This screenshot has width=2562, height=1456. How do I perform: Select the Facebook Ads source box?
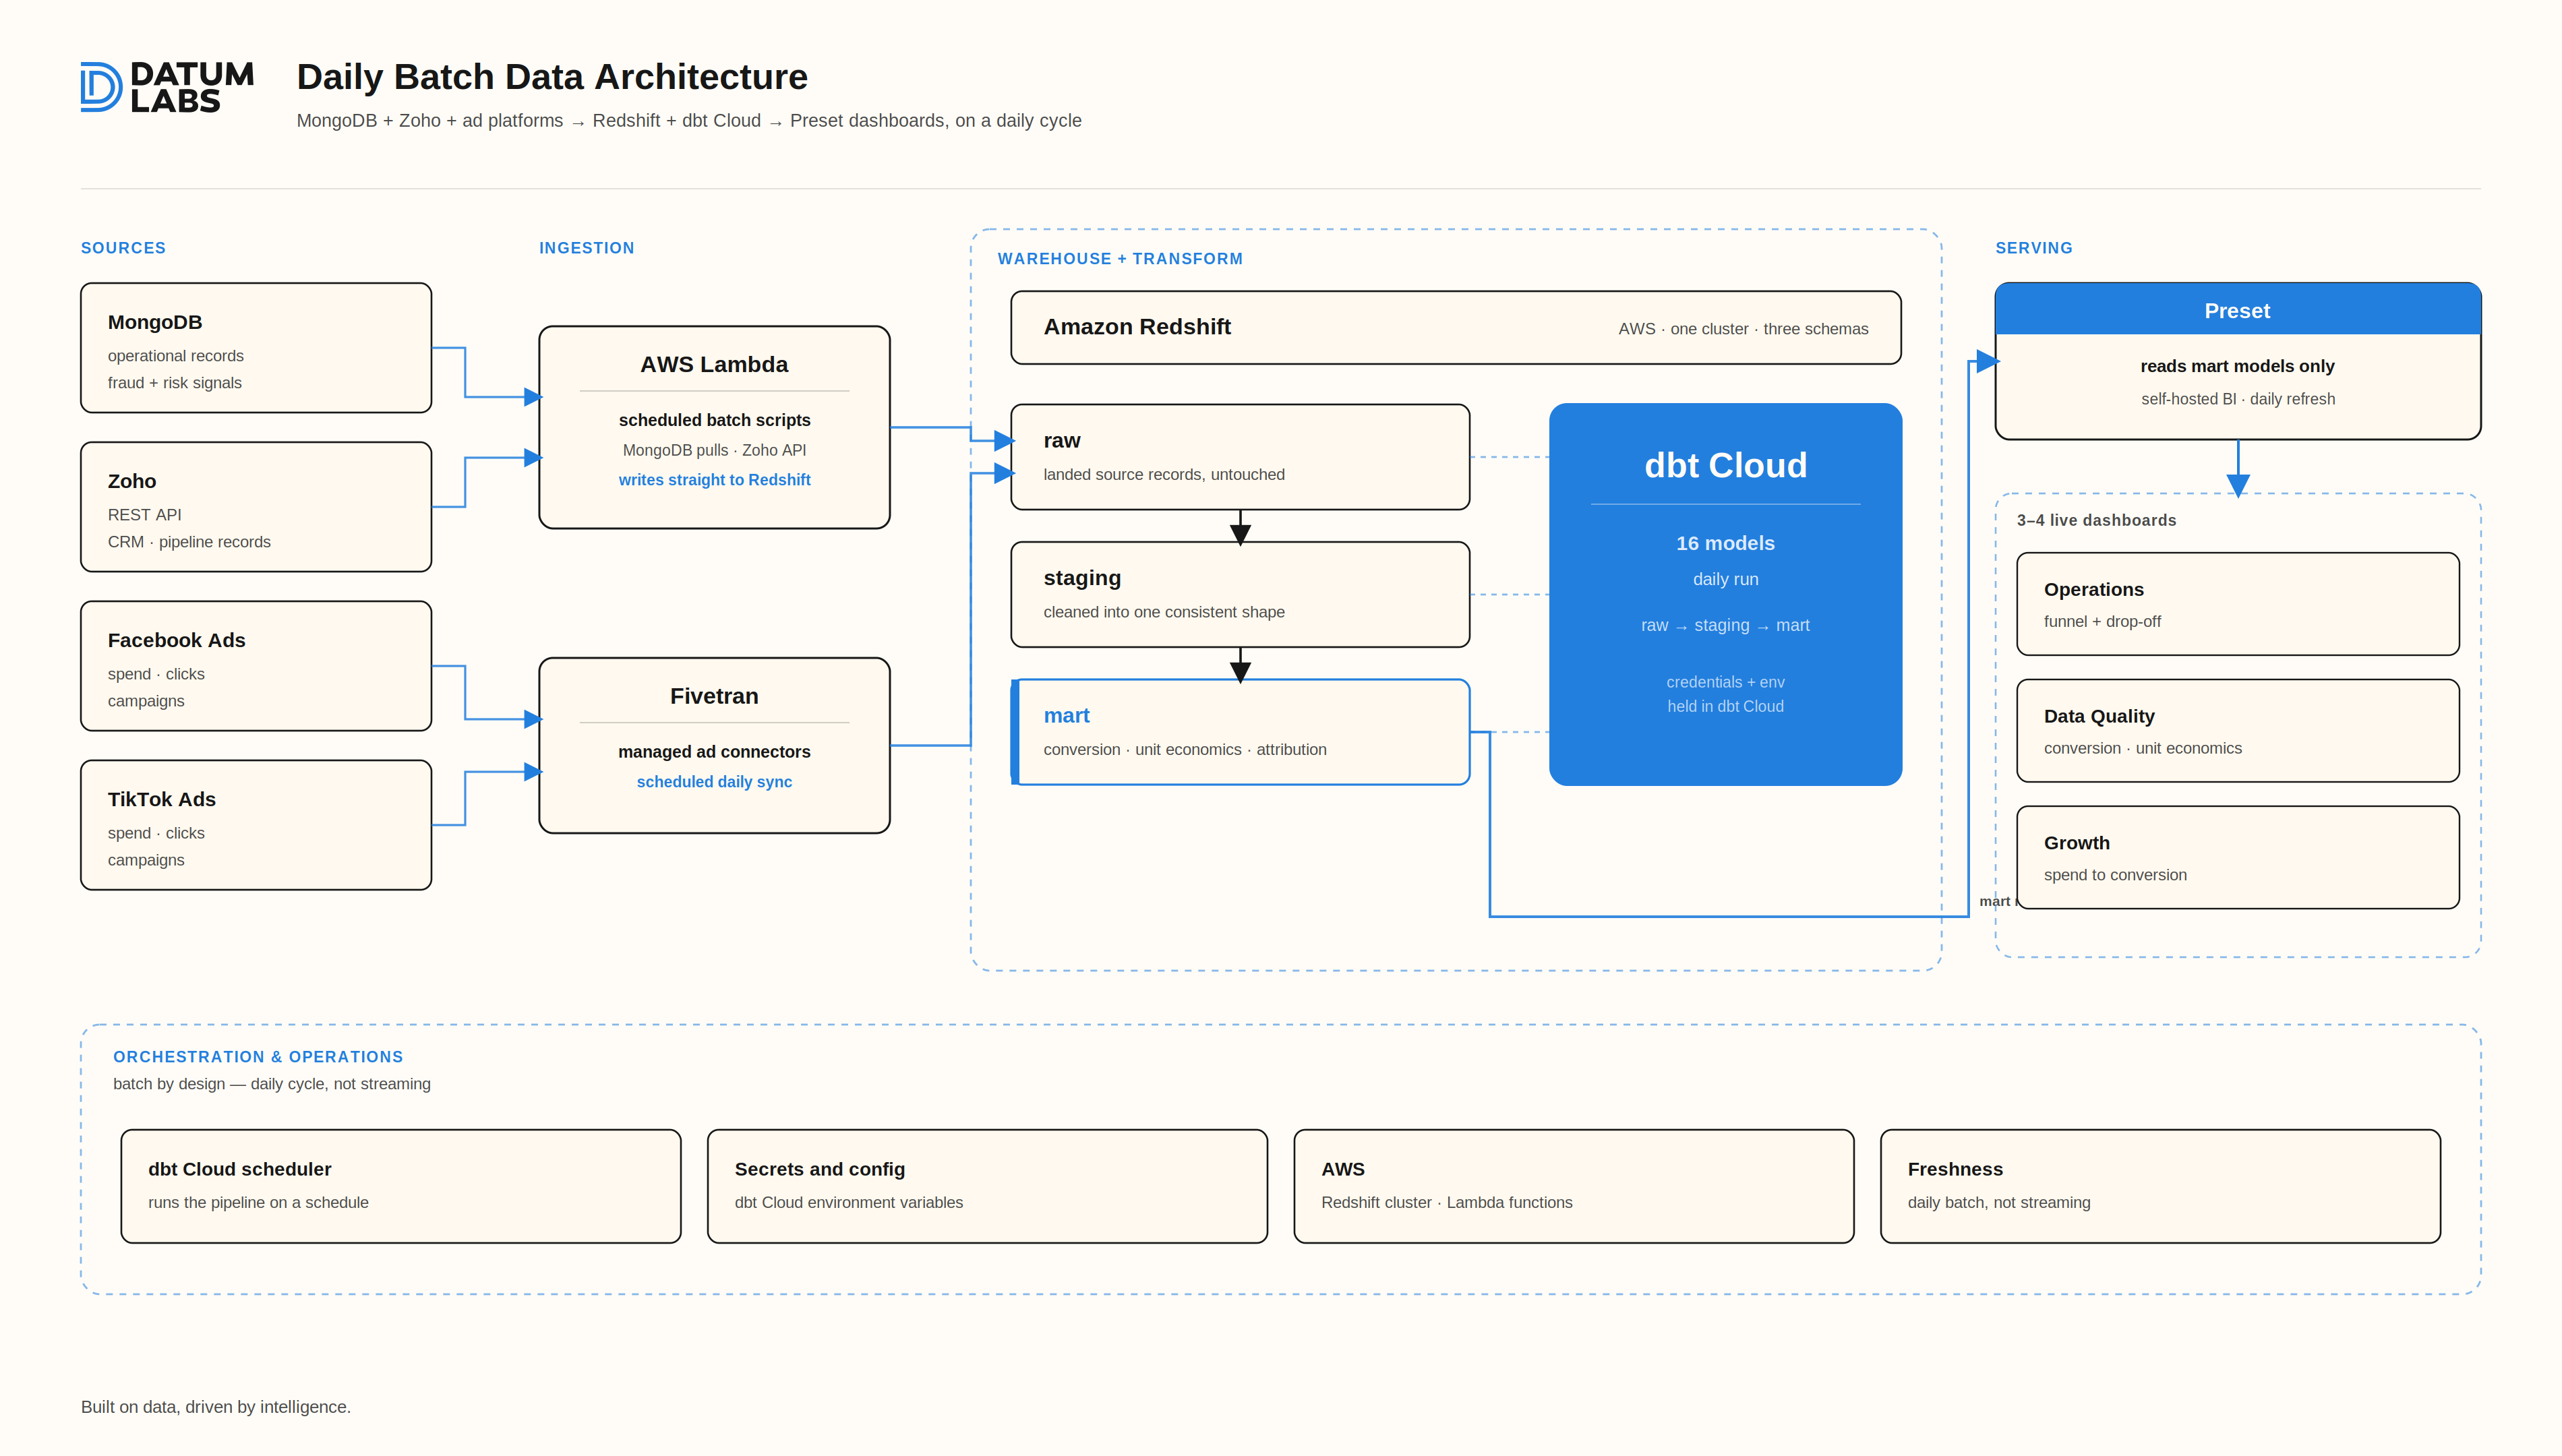pos(256,666)
